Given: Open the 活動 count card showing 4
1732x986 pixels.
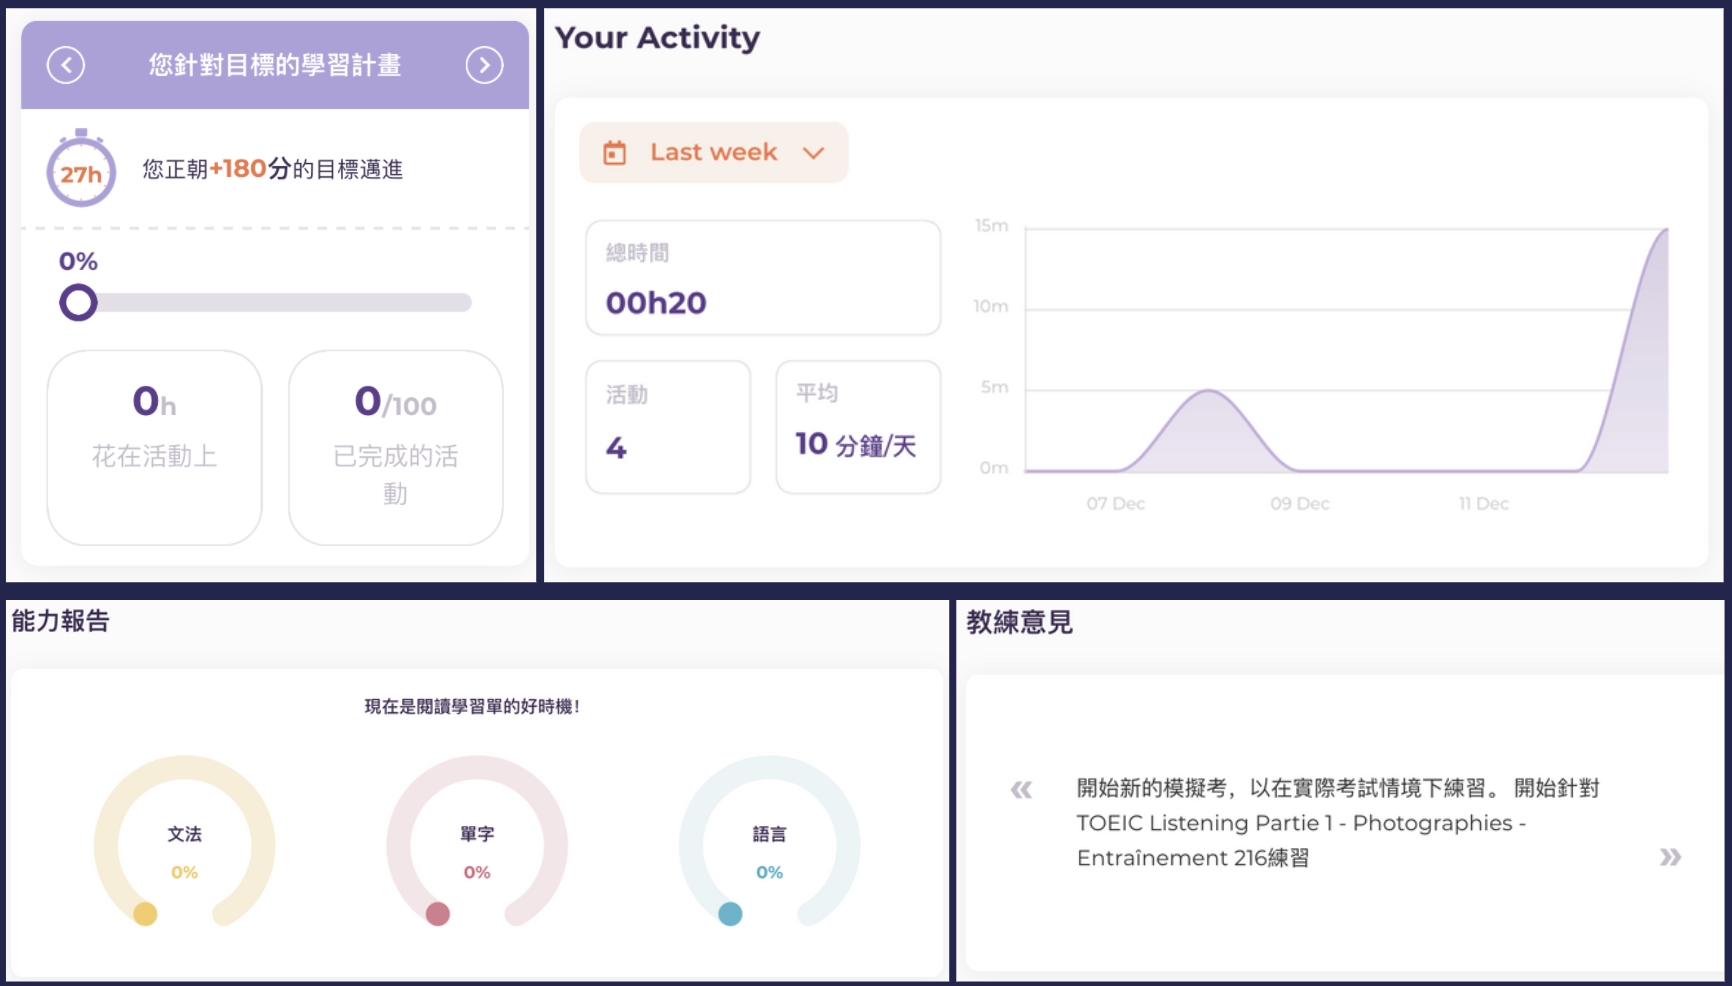Looking at the screenshot, I should 667,427.
